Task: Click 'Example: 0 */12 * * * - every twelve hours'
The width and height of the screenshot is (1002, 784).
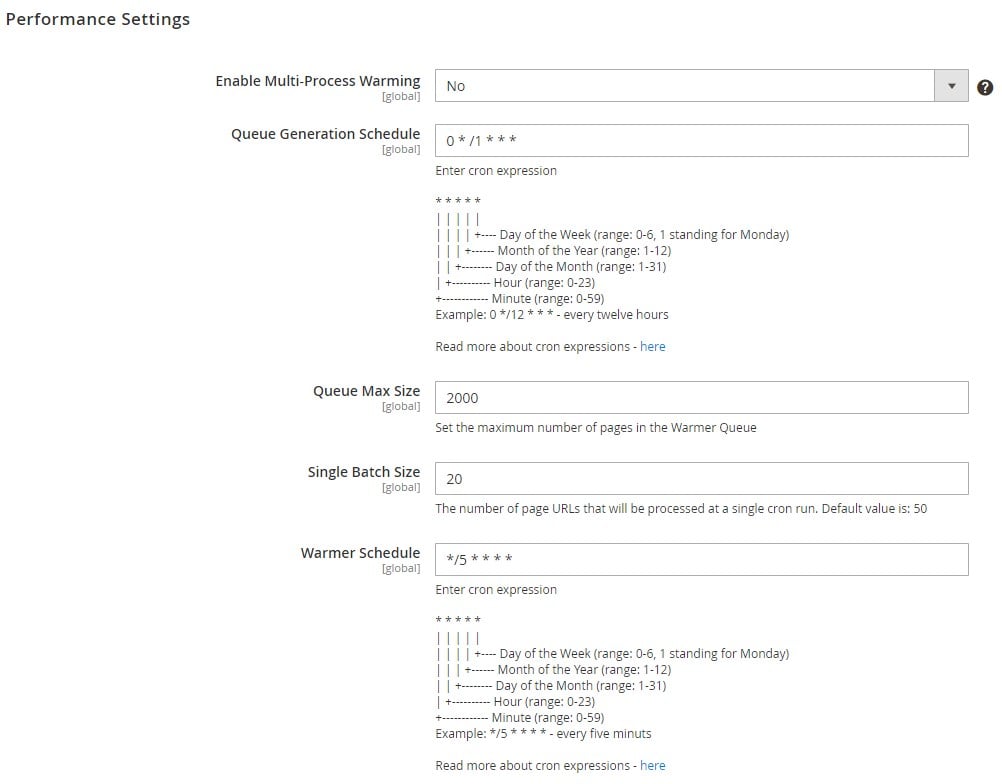Action: point(551,314)
